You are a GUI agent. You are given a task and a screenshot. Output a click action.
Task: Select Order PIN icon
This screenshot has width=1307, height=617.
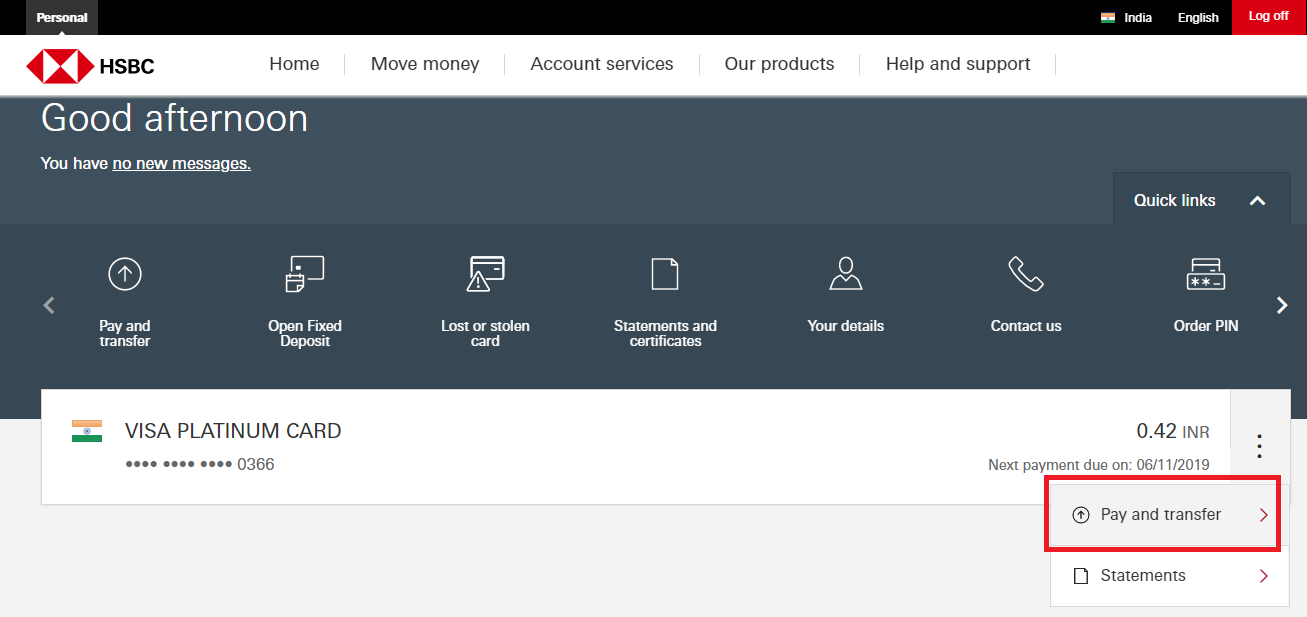pos(1206,273)
